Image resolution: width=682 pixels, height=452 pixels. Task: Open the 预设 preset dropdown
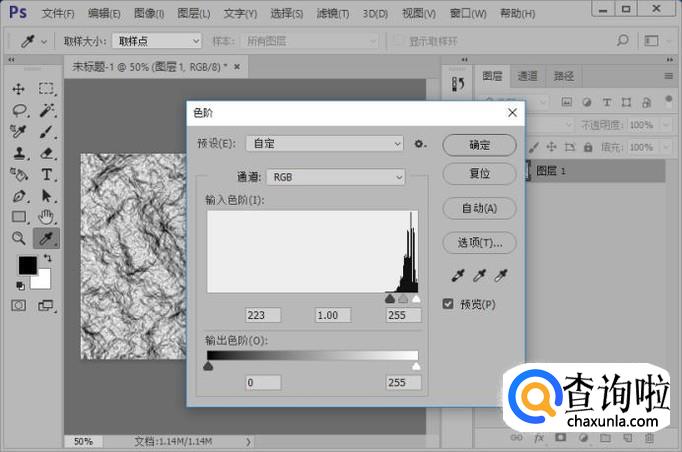click(x=326, y=144)
